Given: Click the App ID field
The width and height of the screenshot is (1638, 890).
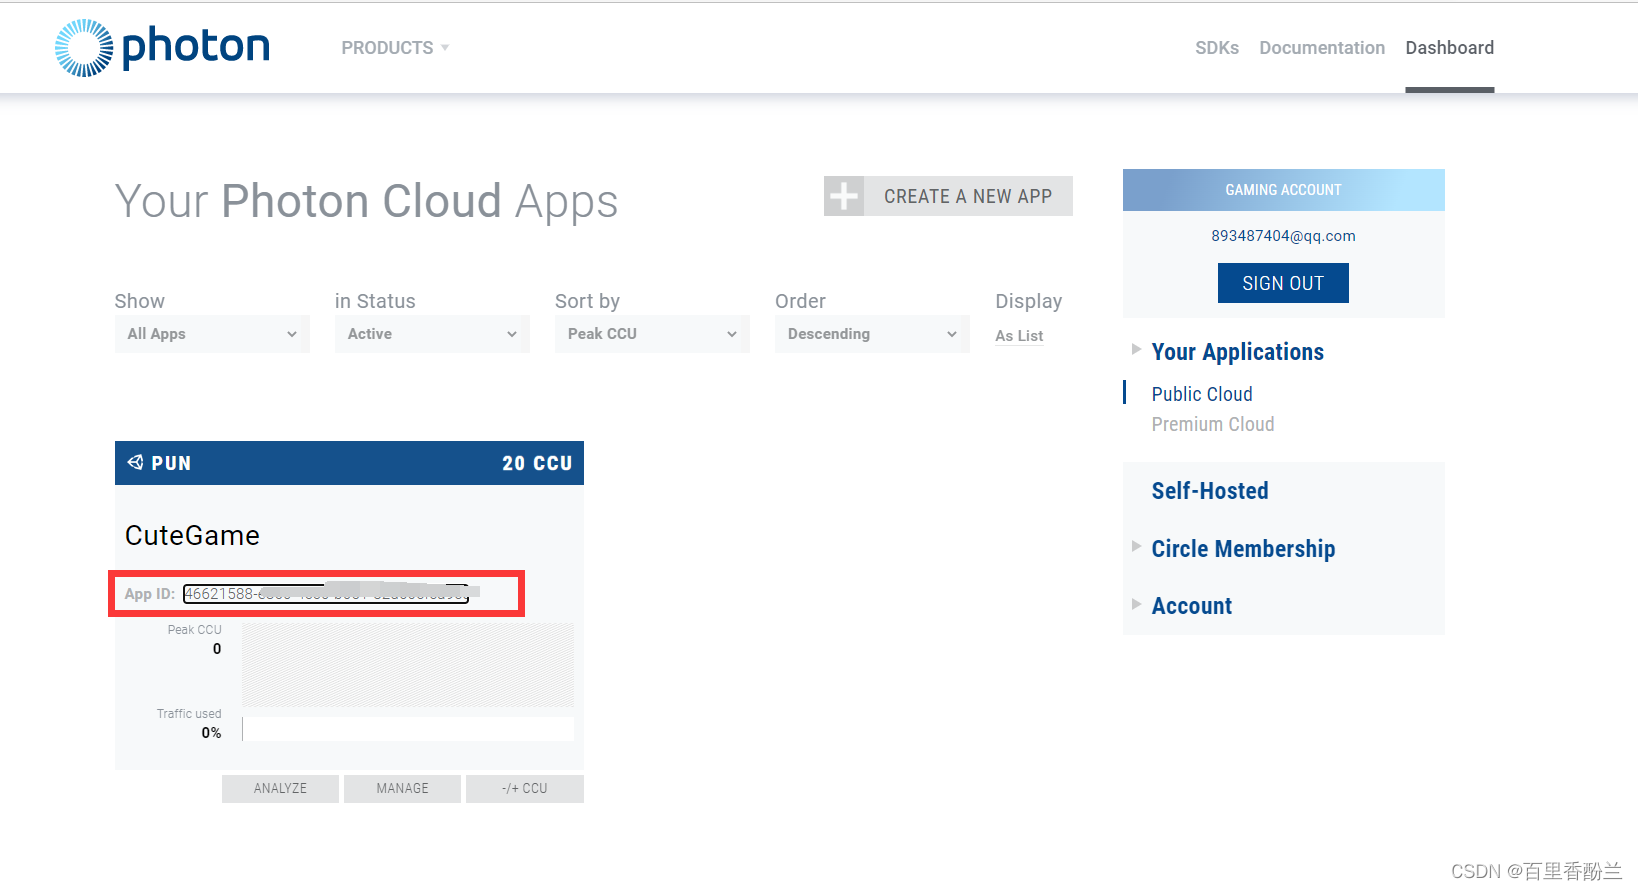Looking at the screenshot, I should point(326,594).
